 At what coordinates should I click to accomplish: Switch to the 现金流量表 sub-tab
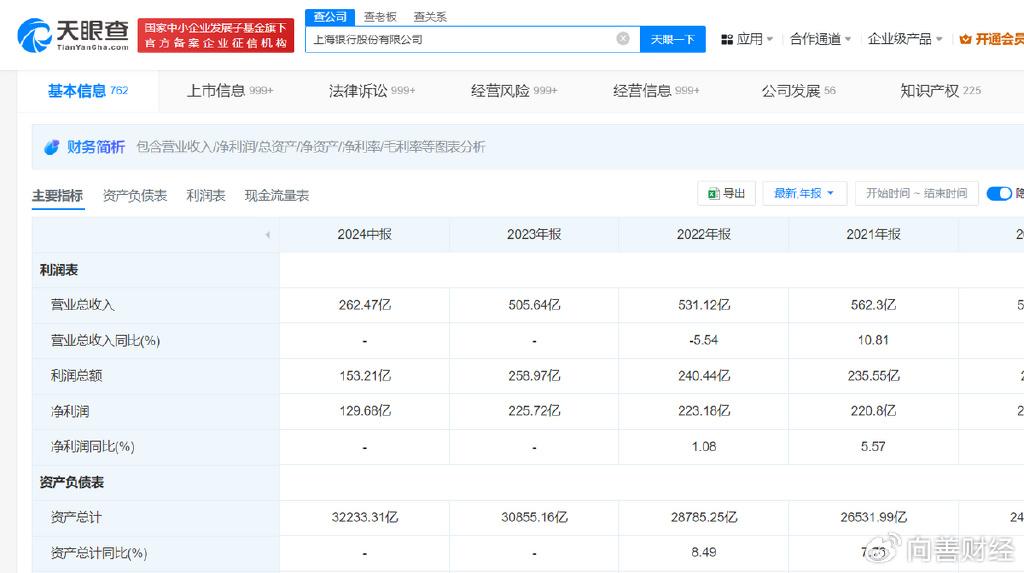pos(277,196)
